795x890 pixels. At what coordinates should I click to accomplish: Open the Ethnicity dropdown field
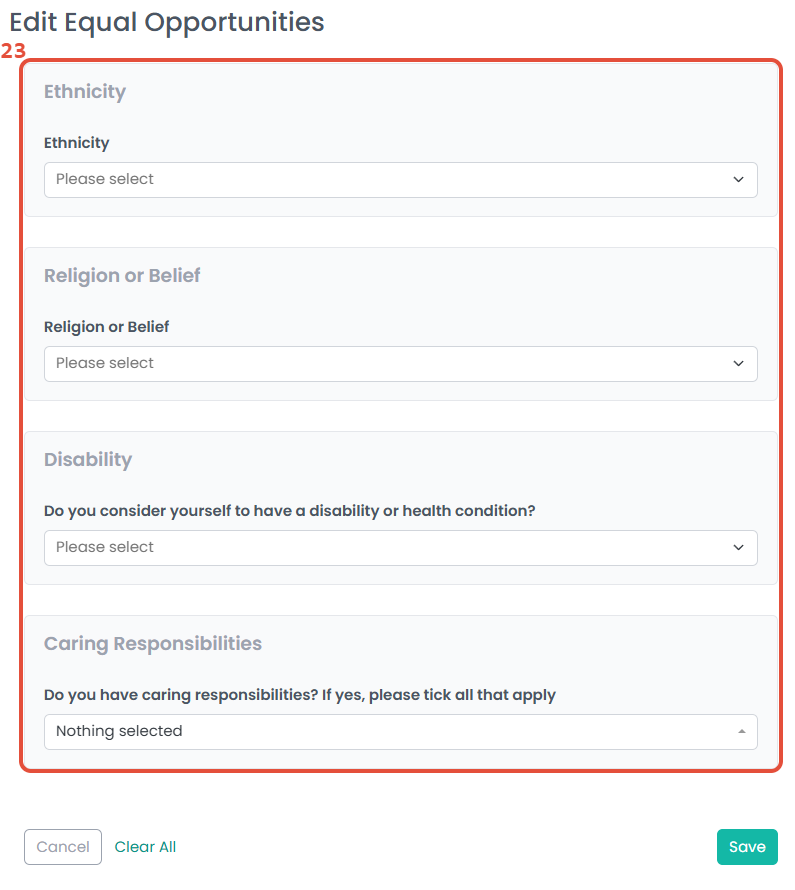401,180
